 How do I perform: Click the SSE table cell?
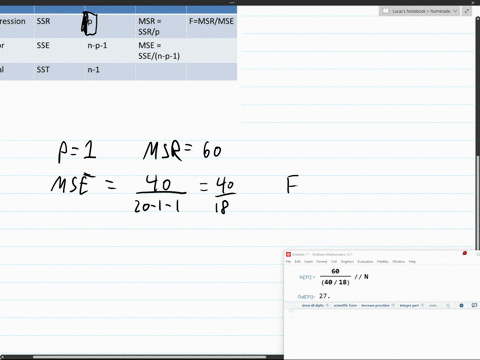59,50
